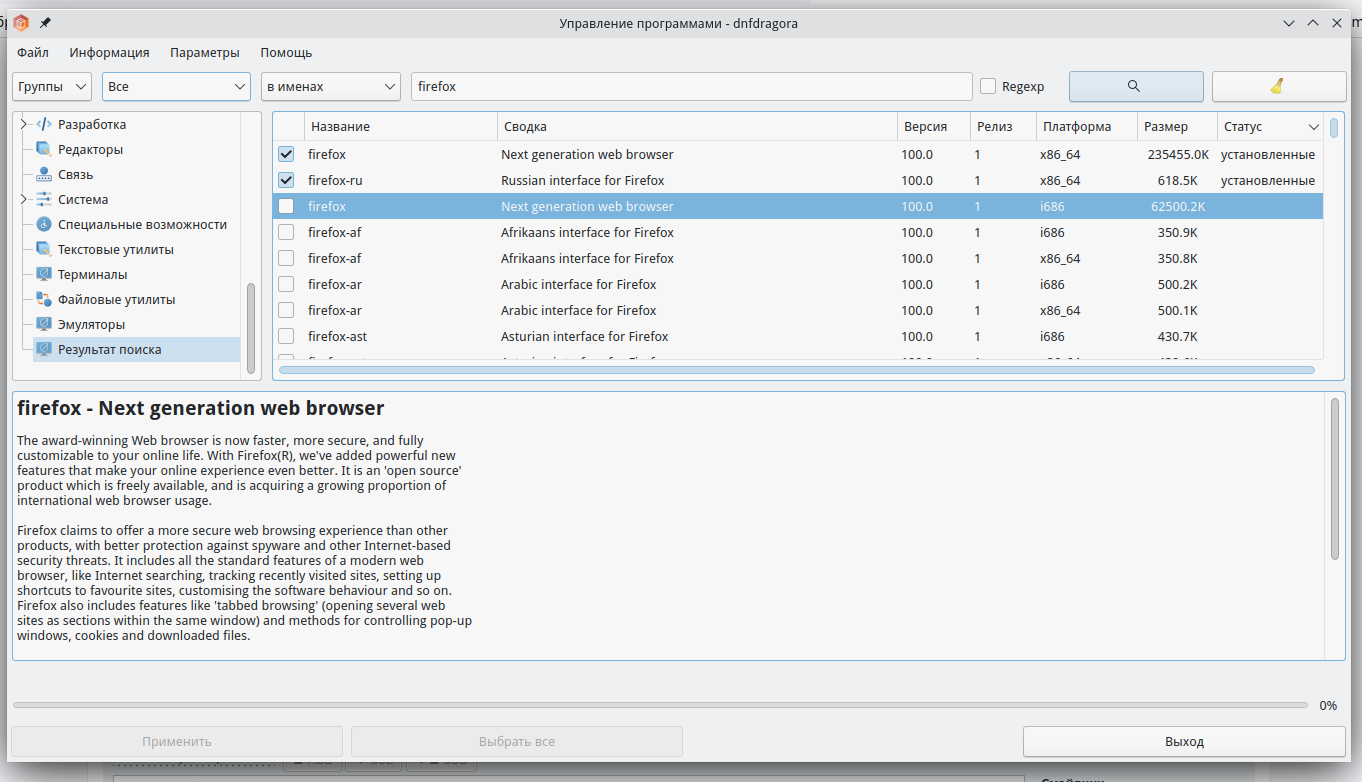Click the icon beside Текстовые утилиты
Viewport: 1362px width, 782px height.
[x=44, y=250]
